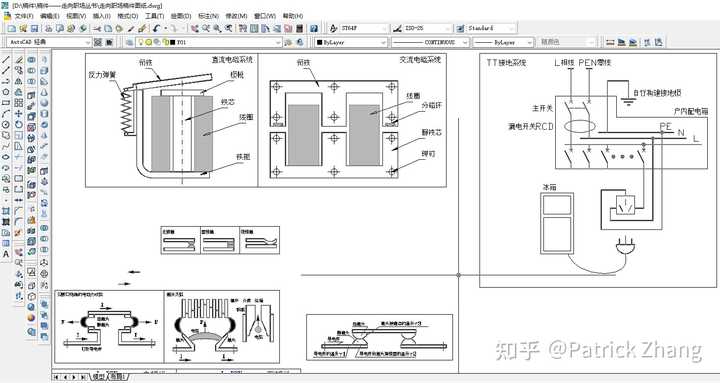Expand the T01 layer dropdown list

[x=278, y=42]
